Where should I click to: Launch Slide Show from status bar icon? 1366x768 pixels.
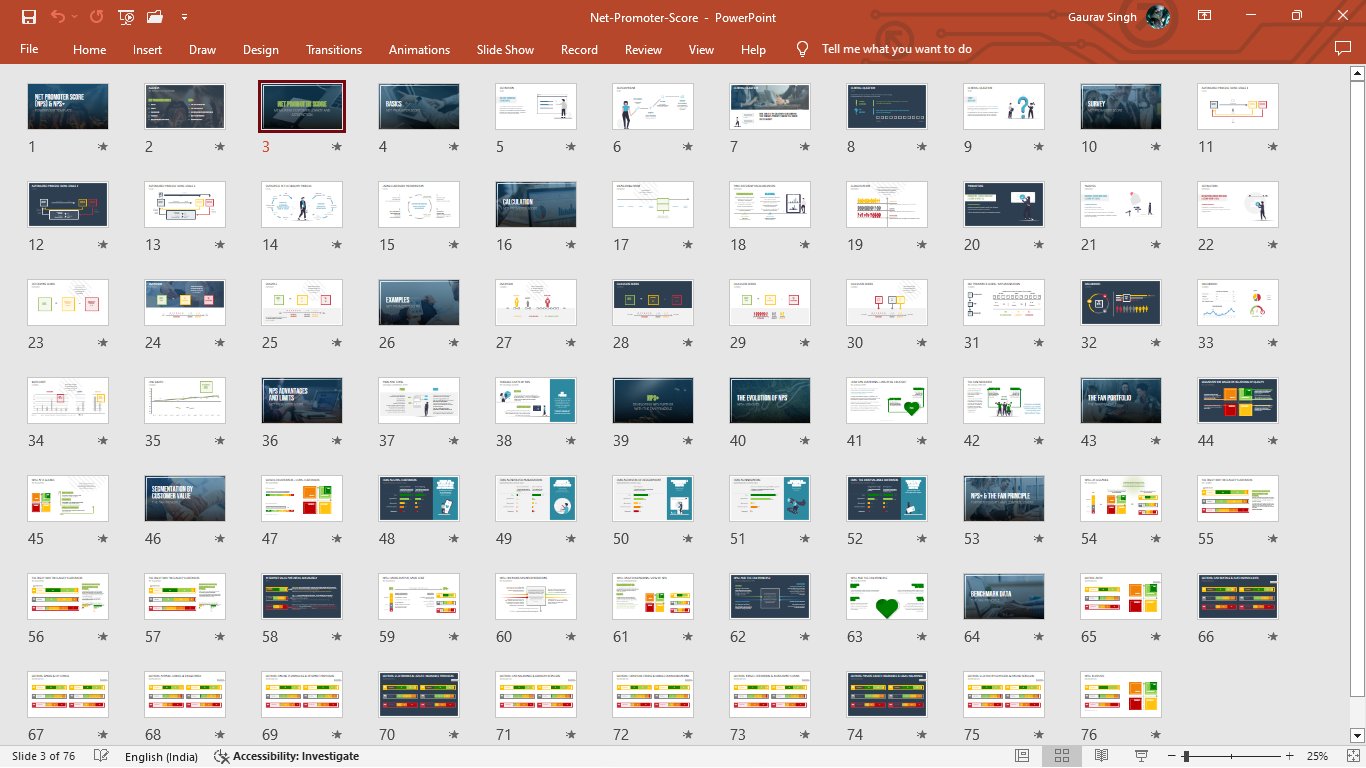pos(1141,756)
